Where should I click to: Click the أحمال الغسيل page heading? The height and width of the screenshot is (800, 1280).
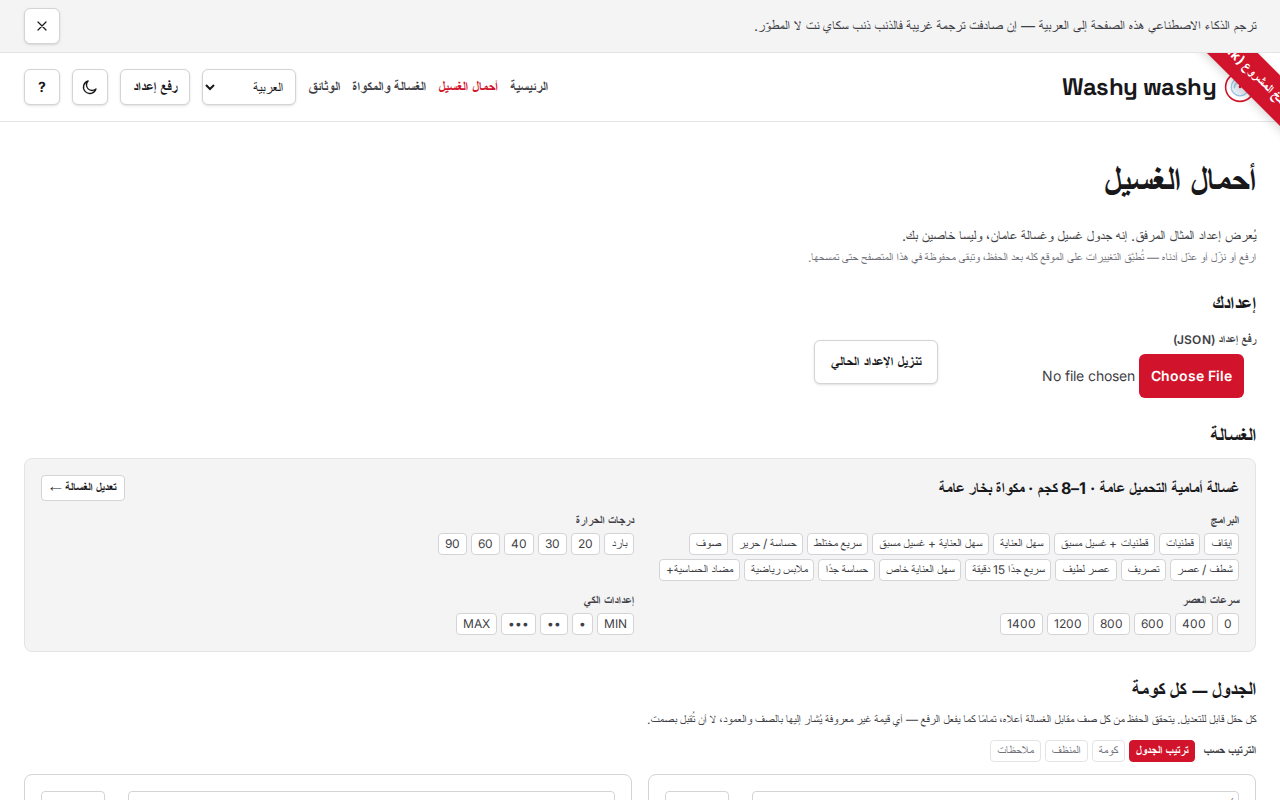[1180, 180]
